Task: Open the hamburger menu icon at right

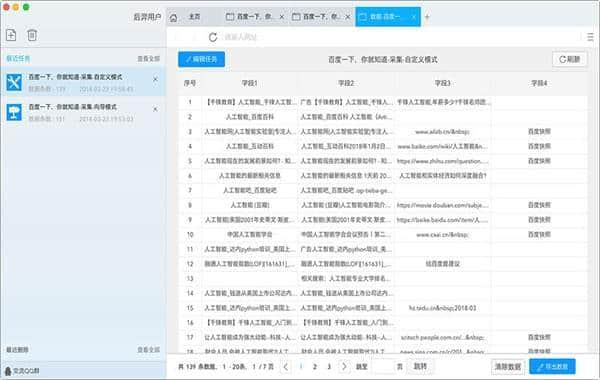Action: pos(590,37)
